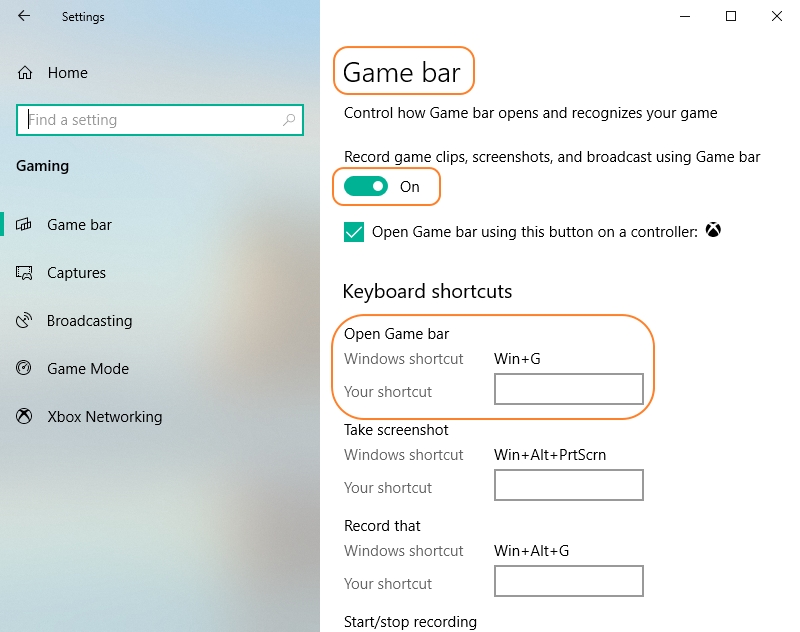Select Game bar in sidebar
800x632 pixels.
(x=79, y=225)
